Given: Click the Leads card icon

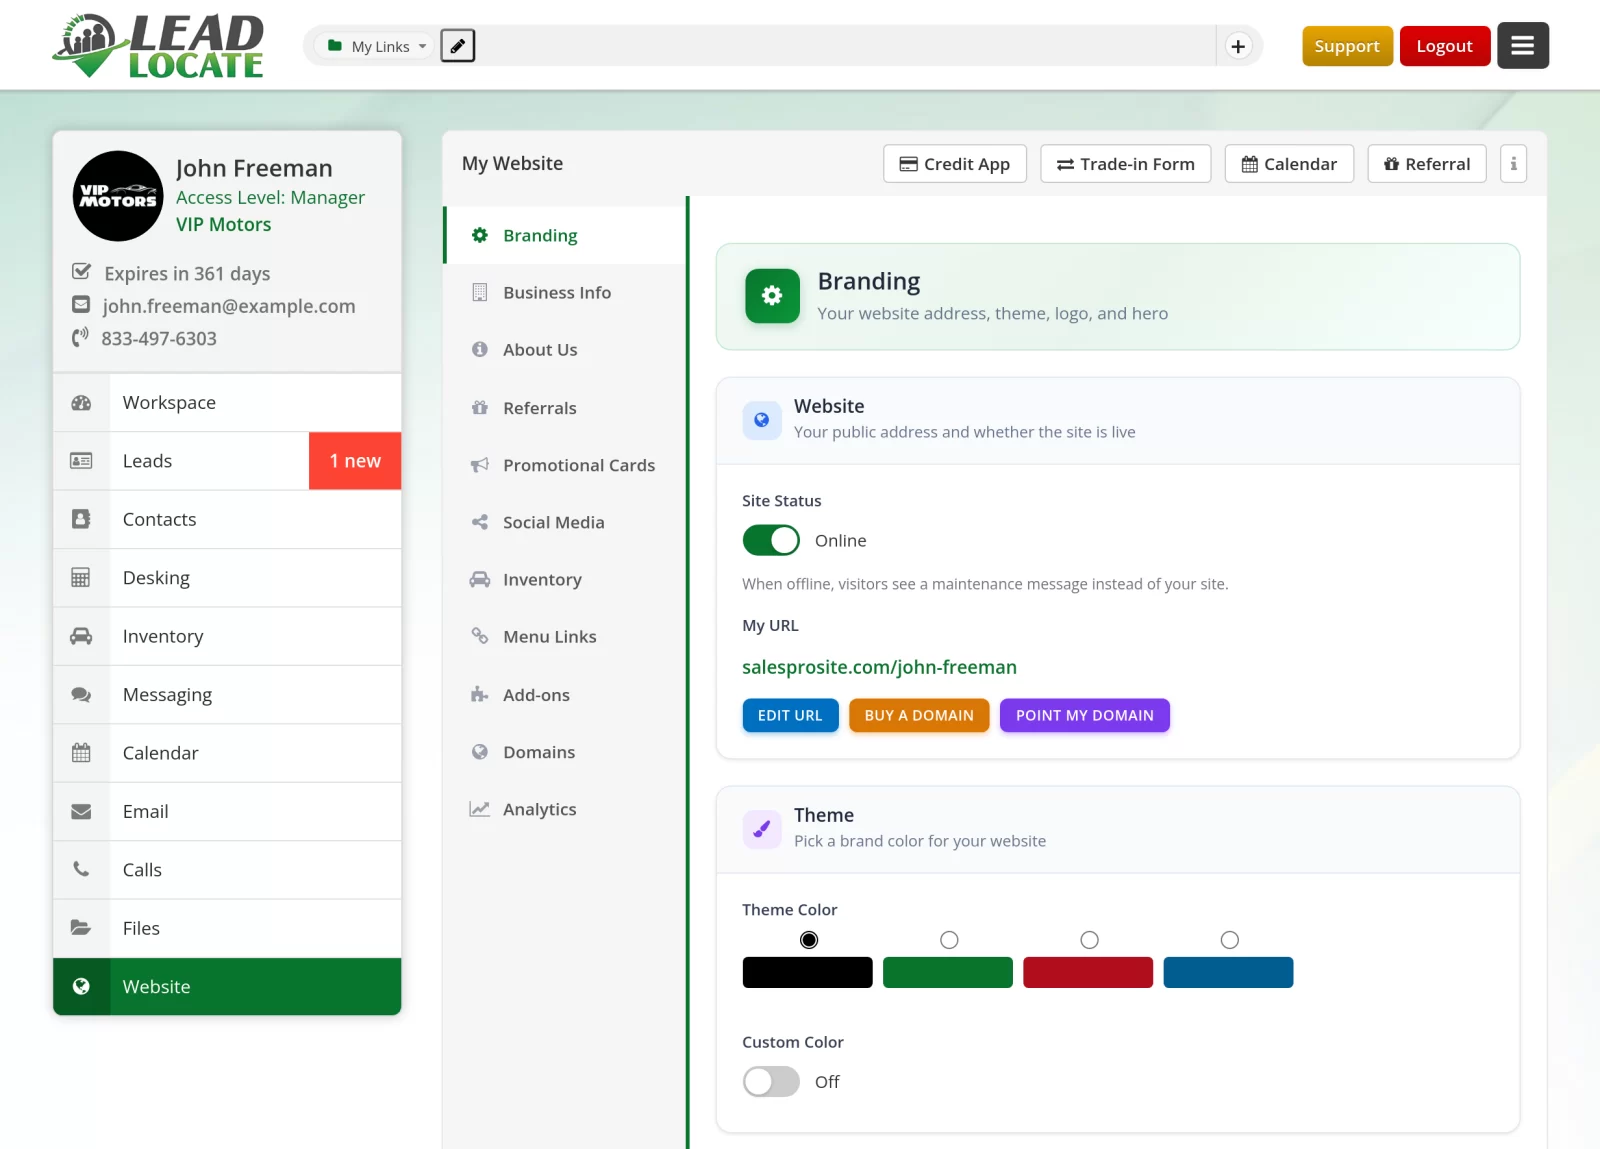Looking at the screenshot, I should 81,461.
